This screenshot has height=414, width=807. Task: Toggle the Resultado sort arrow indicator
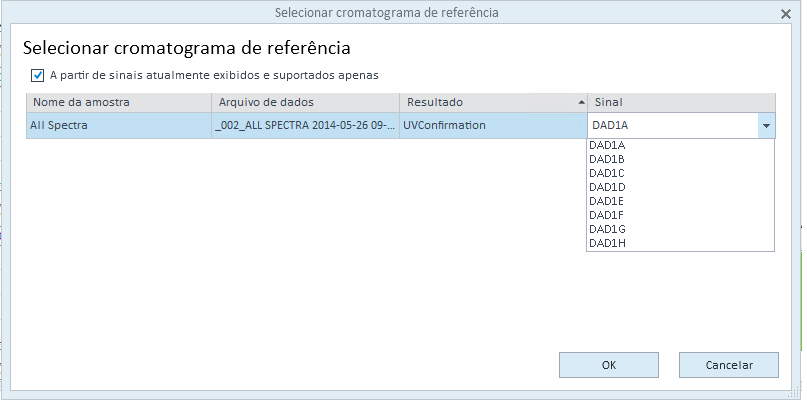pos(581,102)
